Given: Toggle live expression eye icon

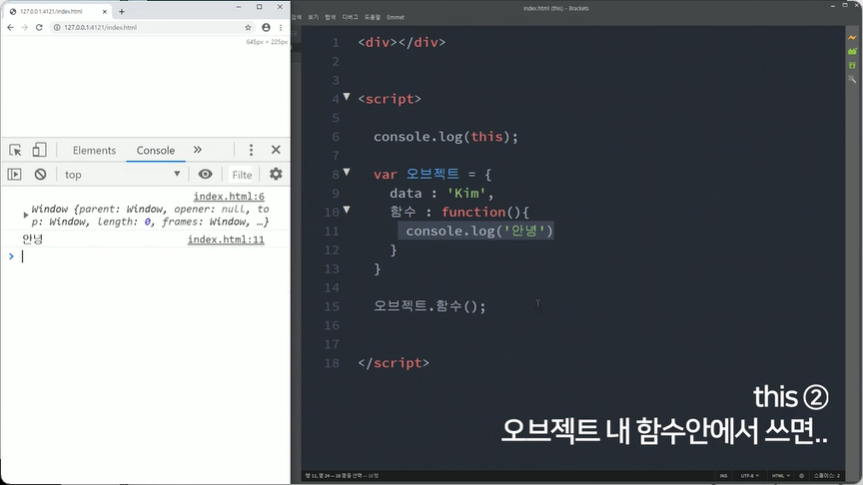Looking at the screenshot, I should pos(205,174).
